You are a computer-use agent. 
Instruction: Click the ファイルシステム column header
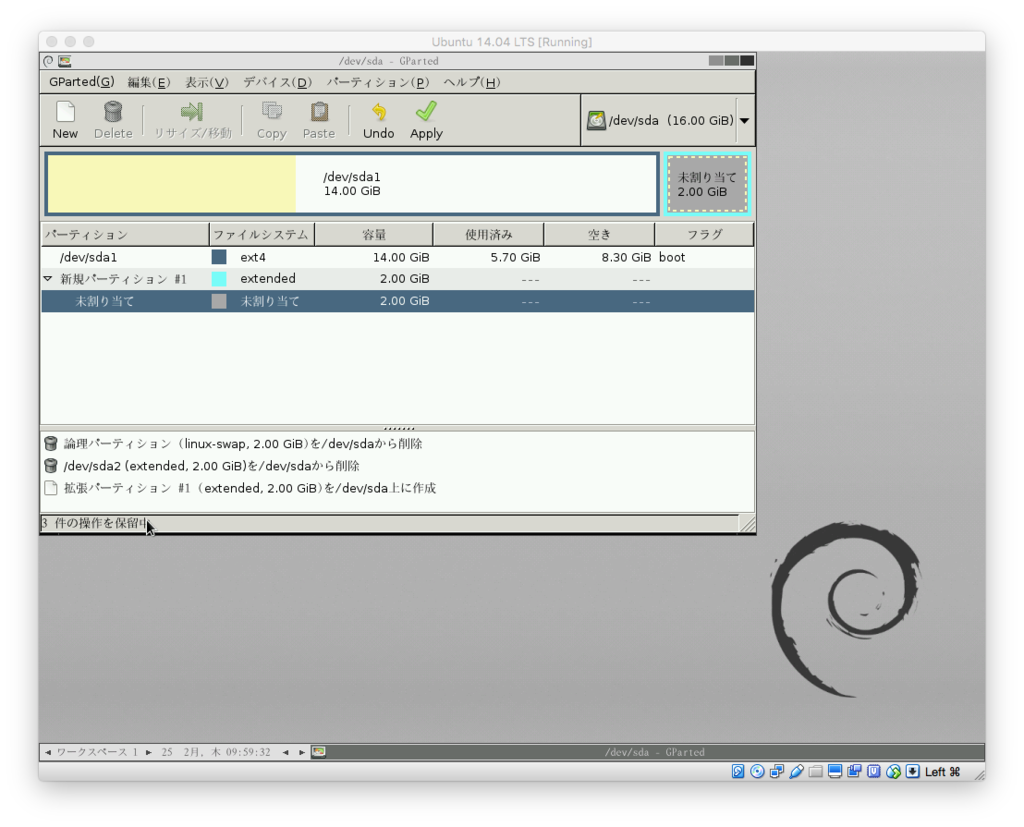(x=262, y=235)
